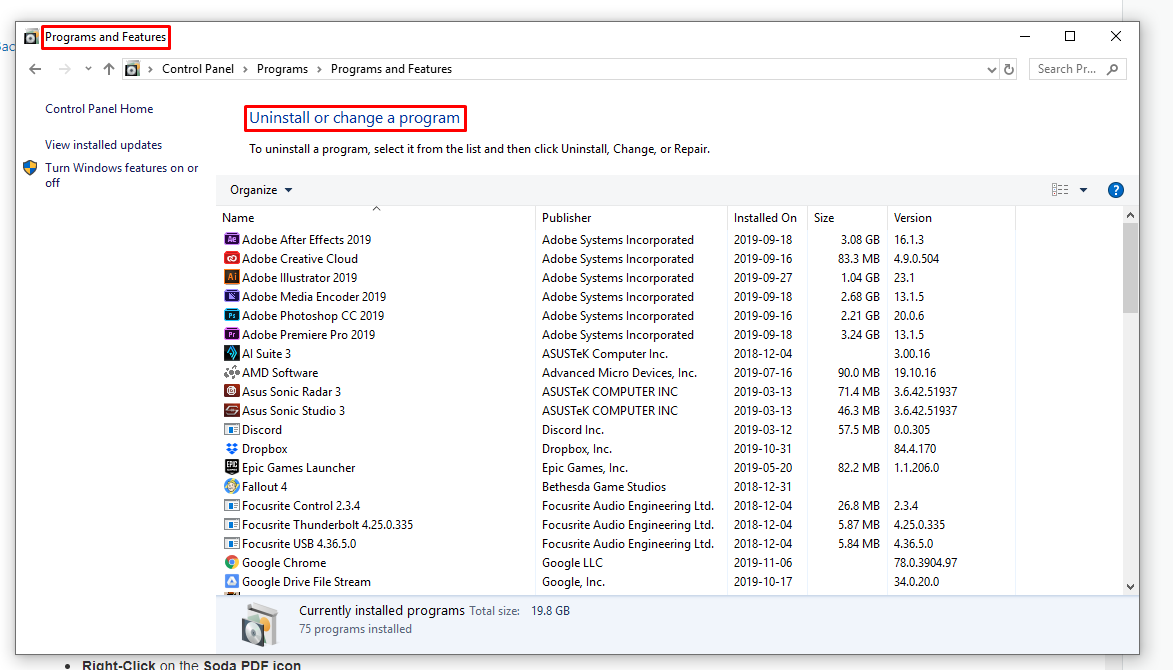Screen dimensions: 1173x670
Task: Click the scrollbar up arrow
Action: point(1130,215)
